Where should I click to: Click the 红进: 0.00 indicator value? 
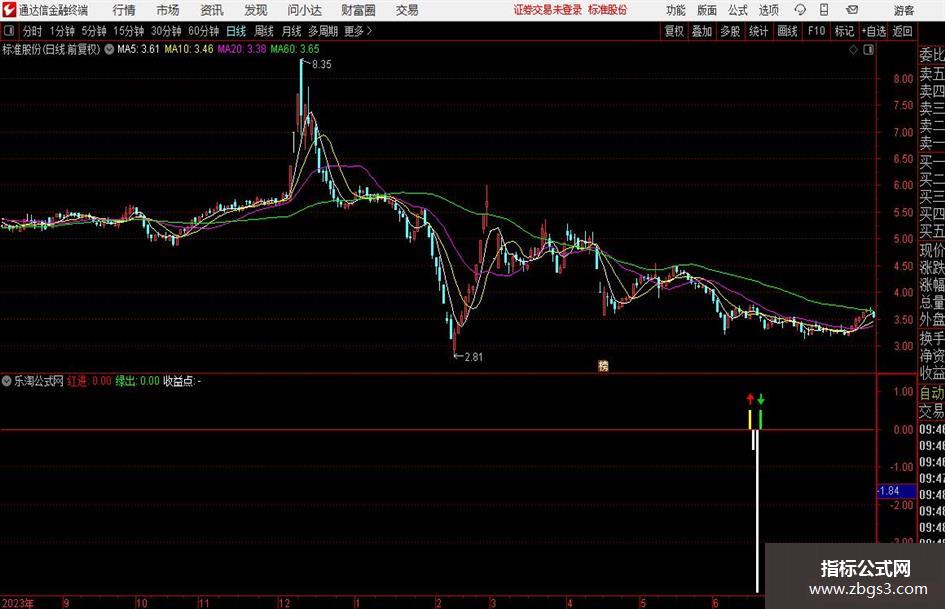point(89,381)
